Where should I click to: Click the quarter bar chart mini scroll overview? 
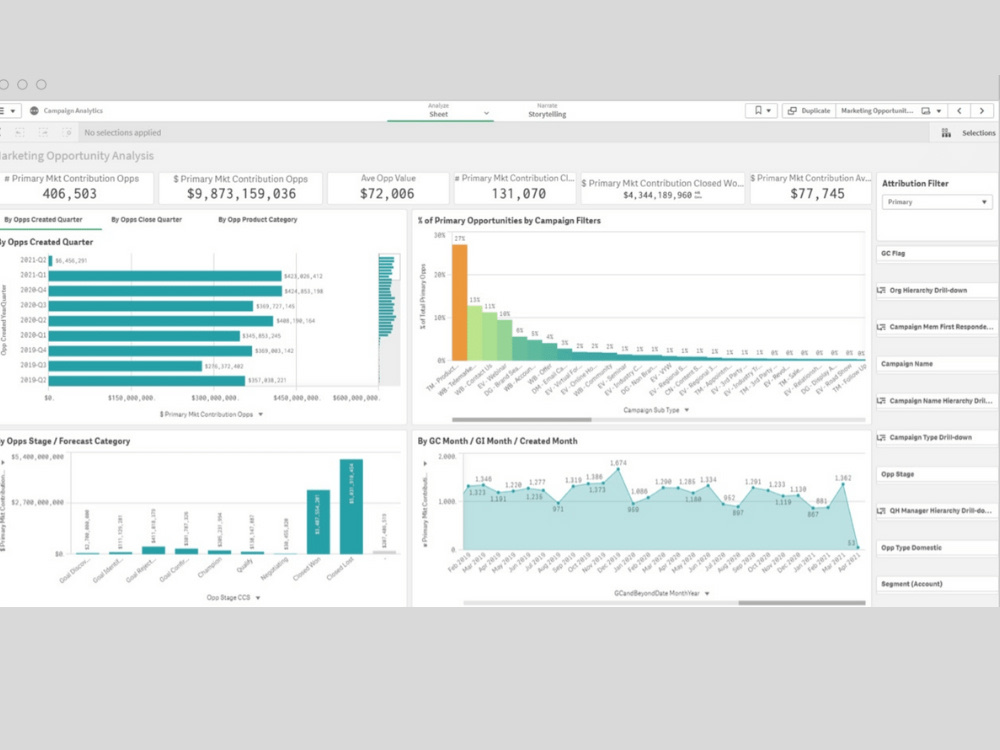coord(389,319)
